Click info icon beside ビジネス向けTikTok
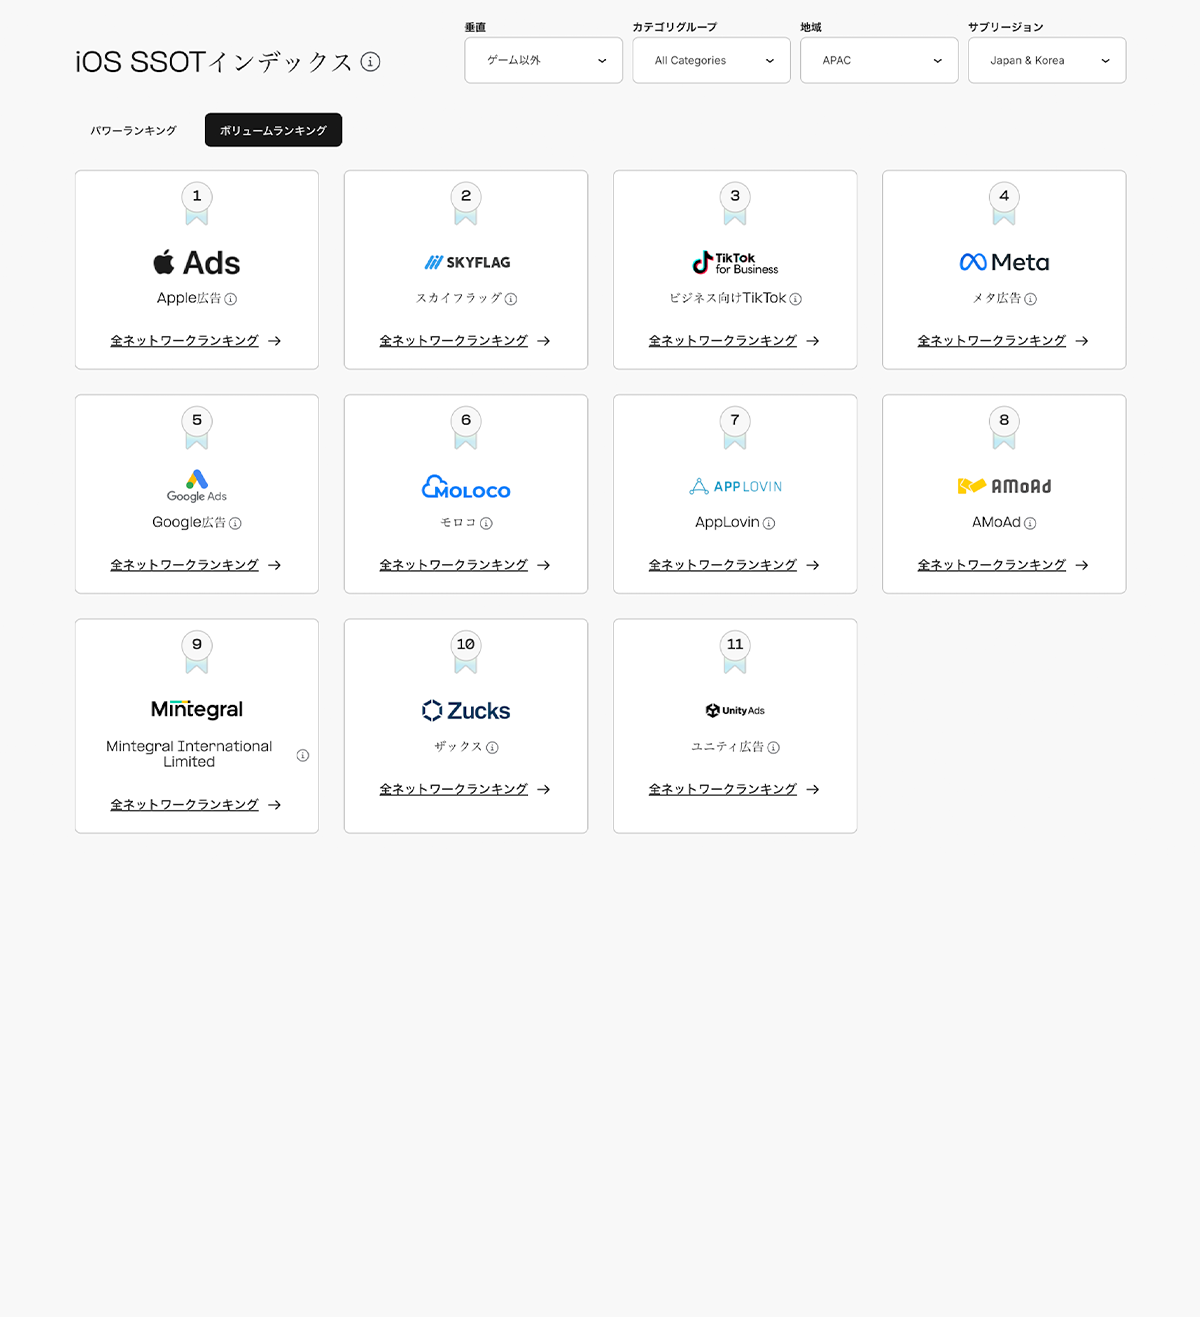 (x=796, y=299)
